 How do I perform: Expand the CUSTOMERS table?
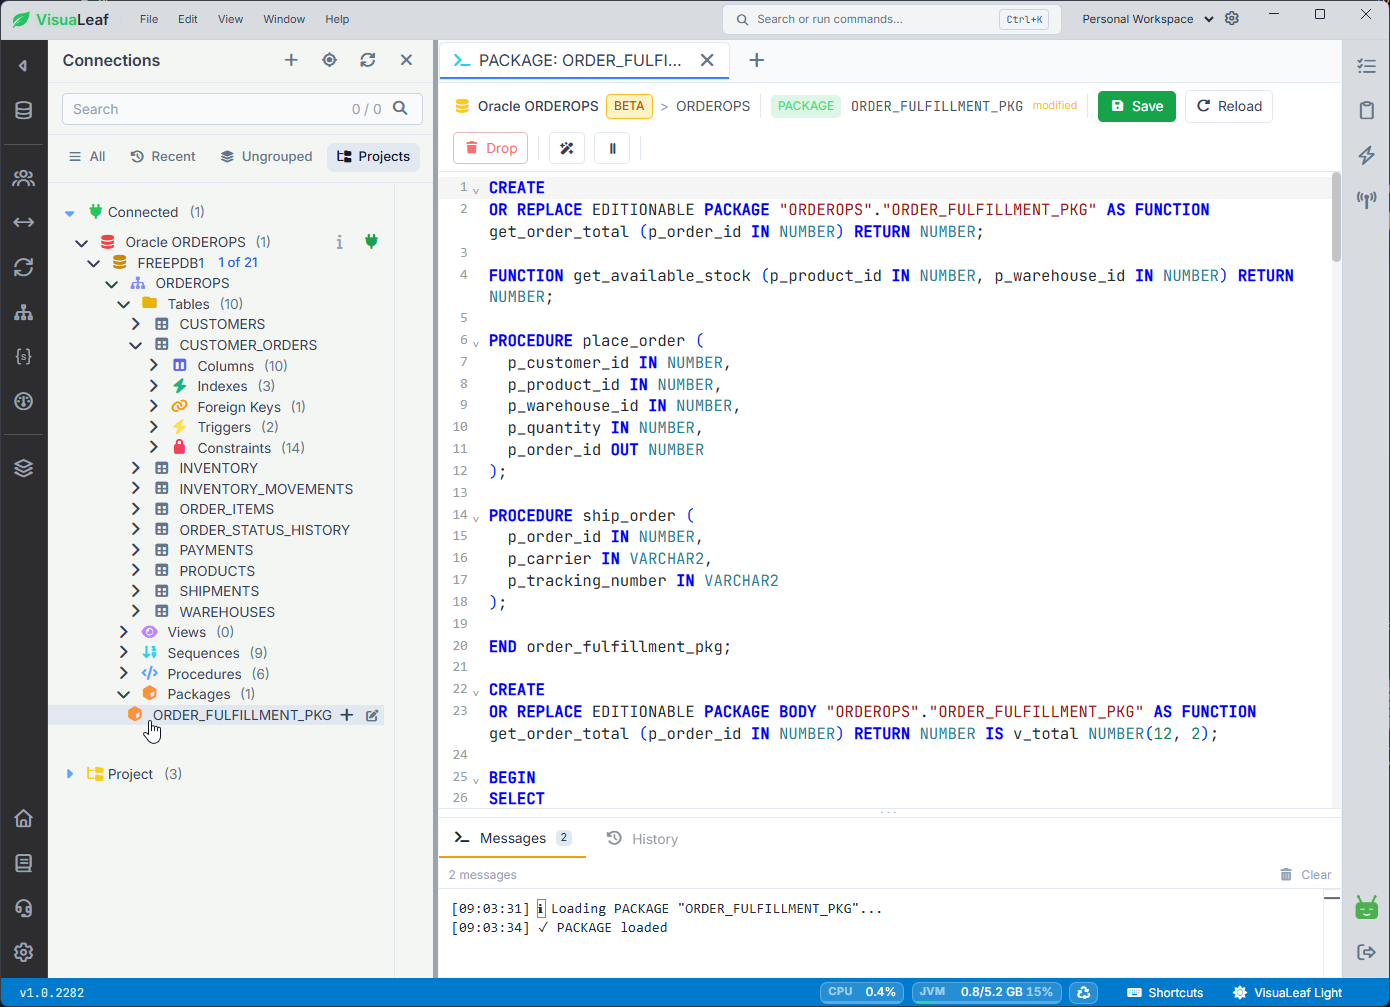click(136, 324)
